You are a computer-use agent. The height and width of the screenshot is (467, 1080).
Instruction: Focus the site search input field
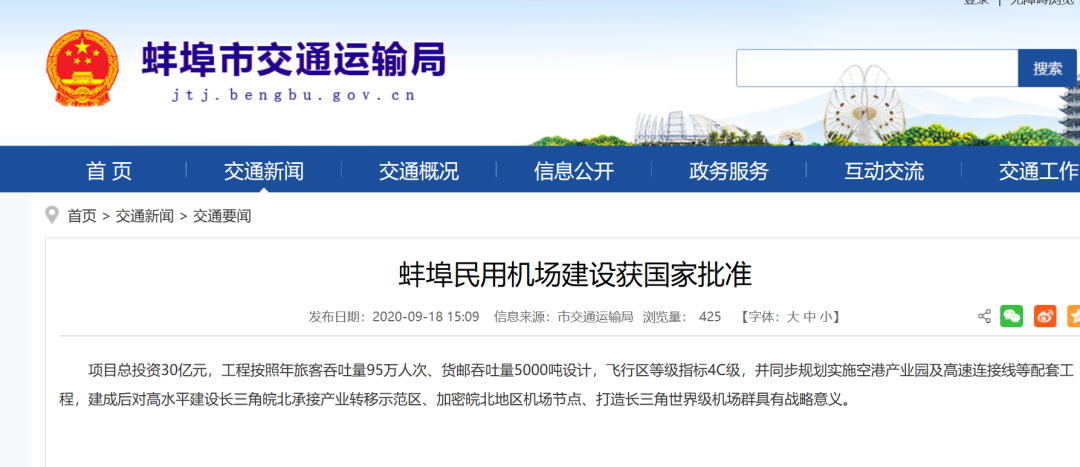click(x=877, y=68)
